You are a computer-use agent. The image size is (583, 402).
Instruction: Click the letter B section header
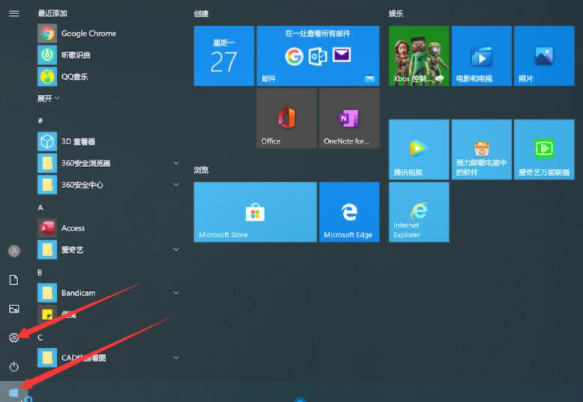pos(40,273)
